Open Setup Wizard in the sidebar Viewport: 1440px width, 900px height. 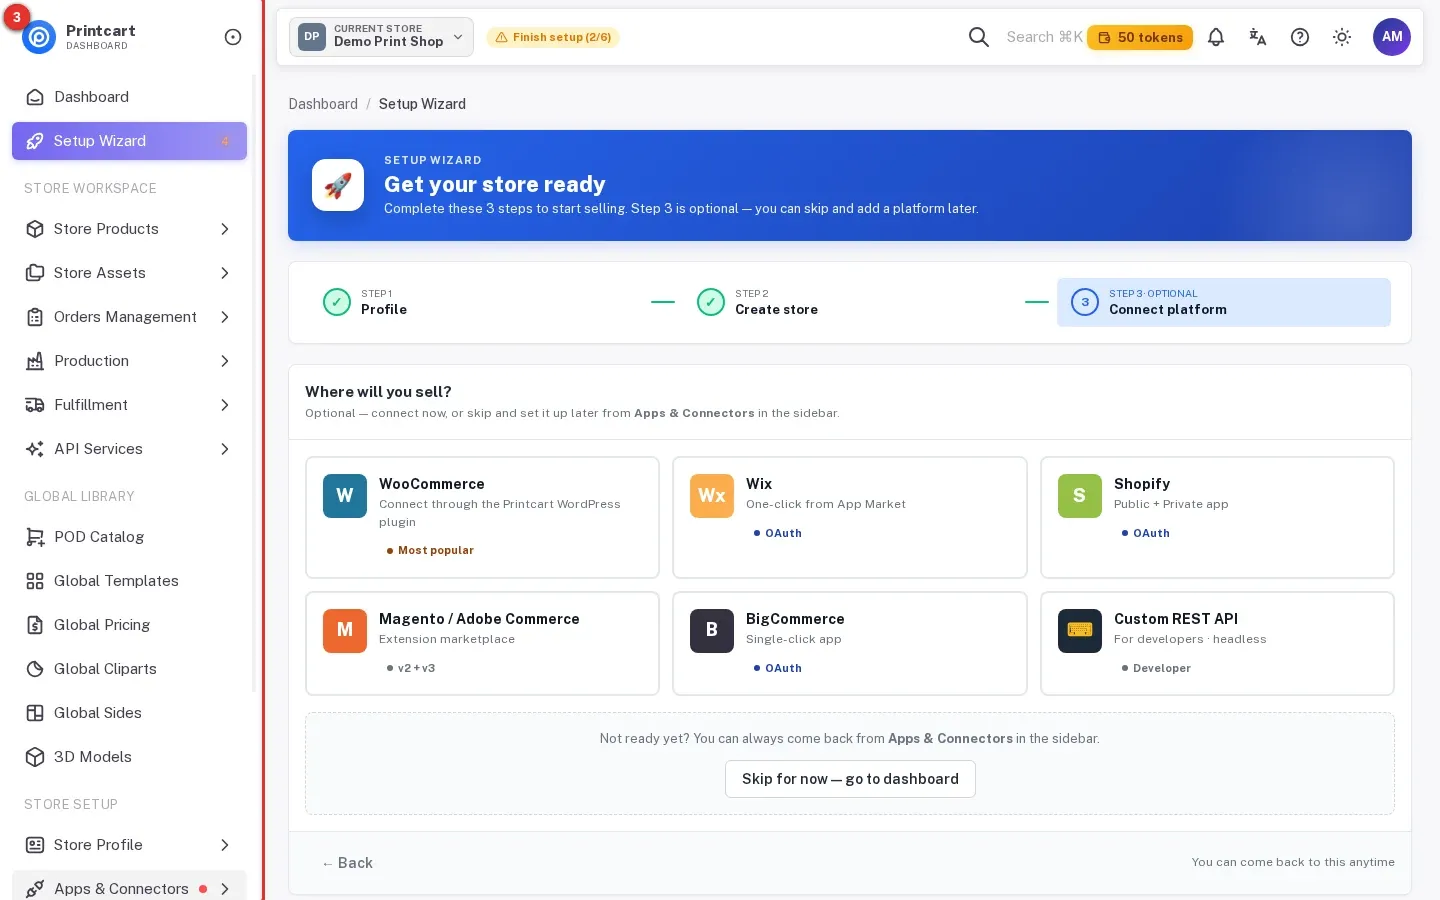[129, 141]
